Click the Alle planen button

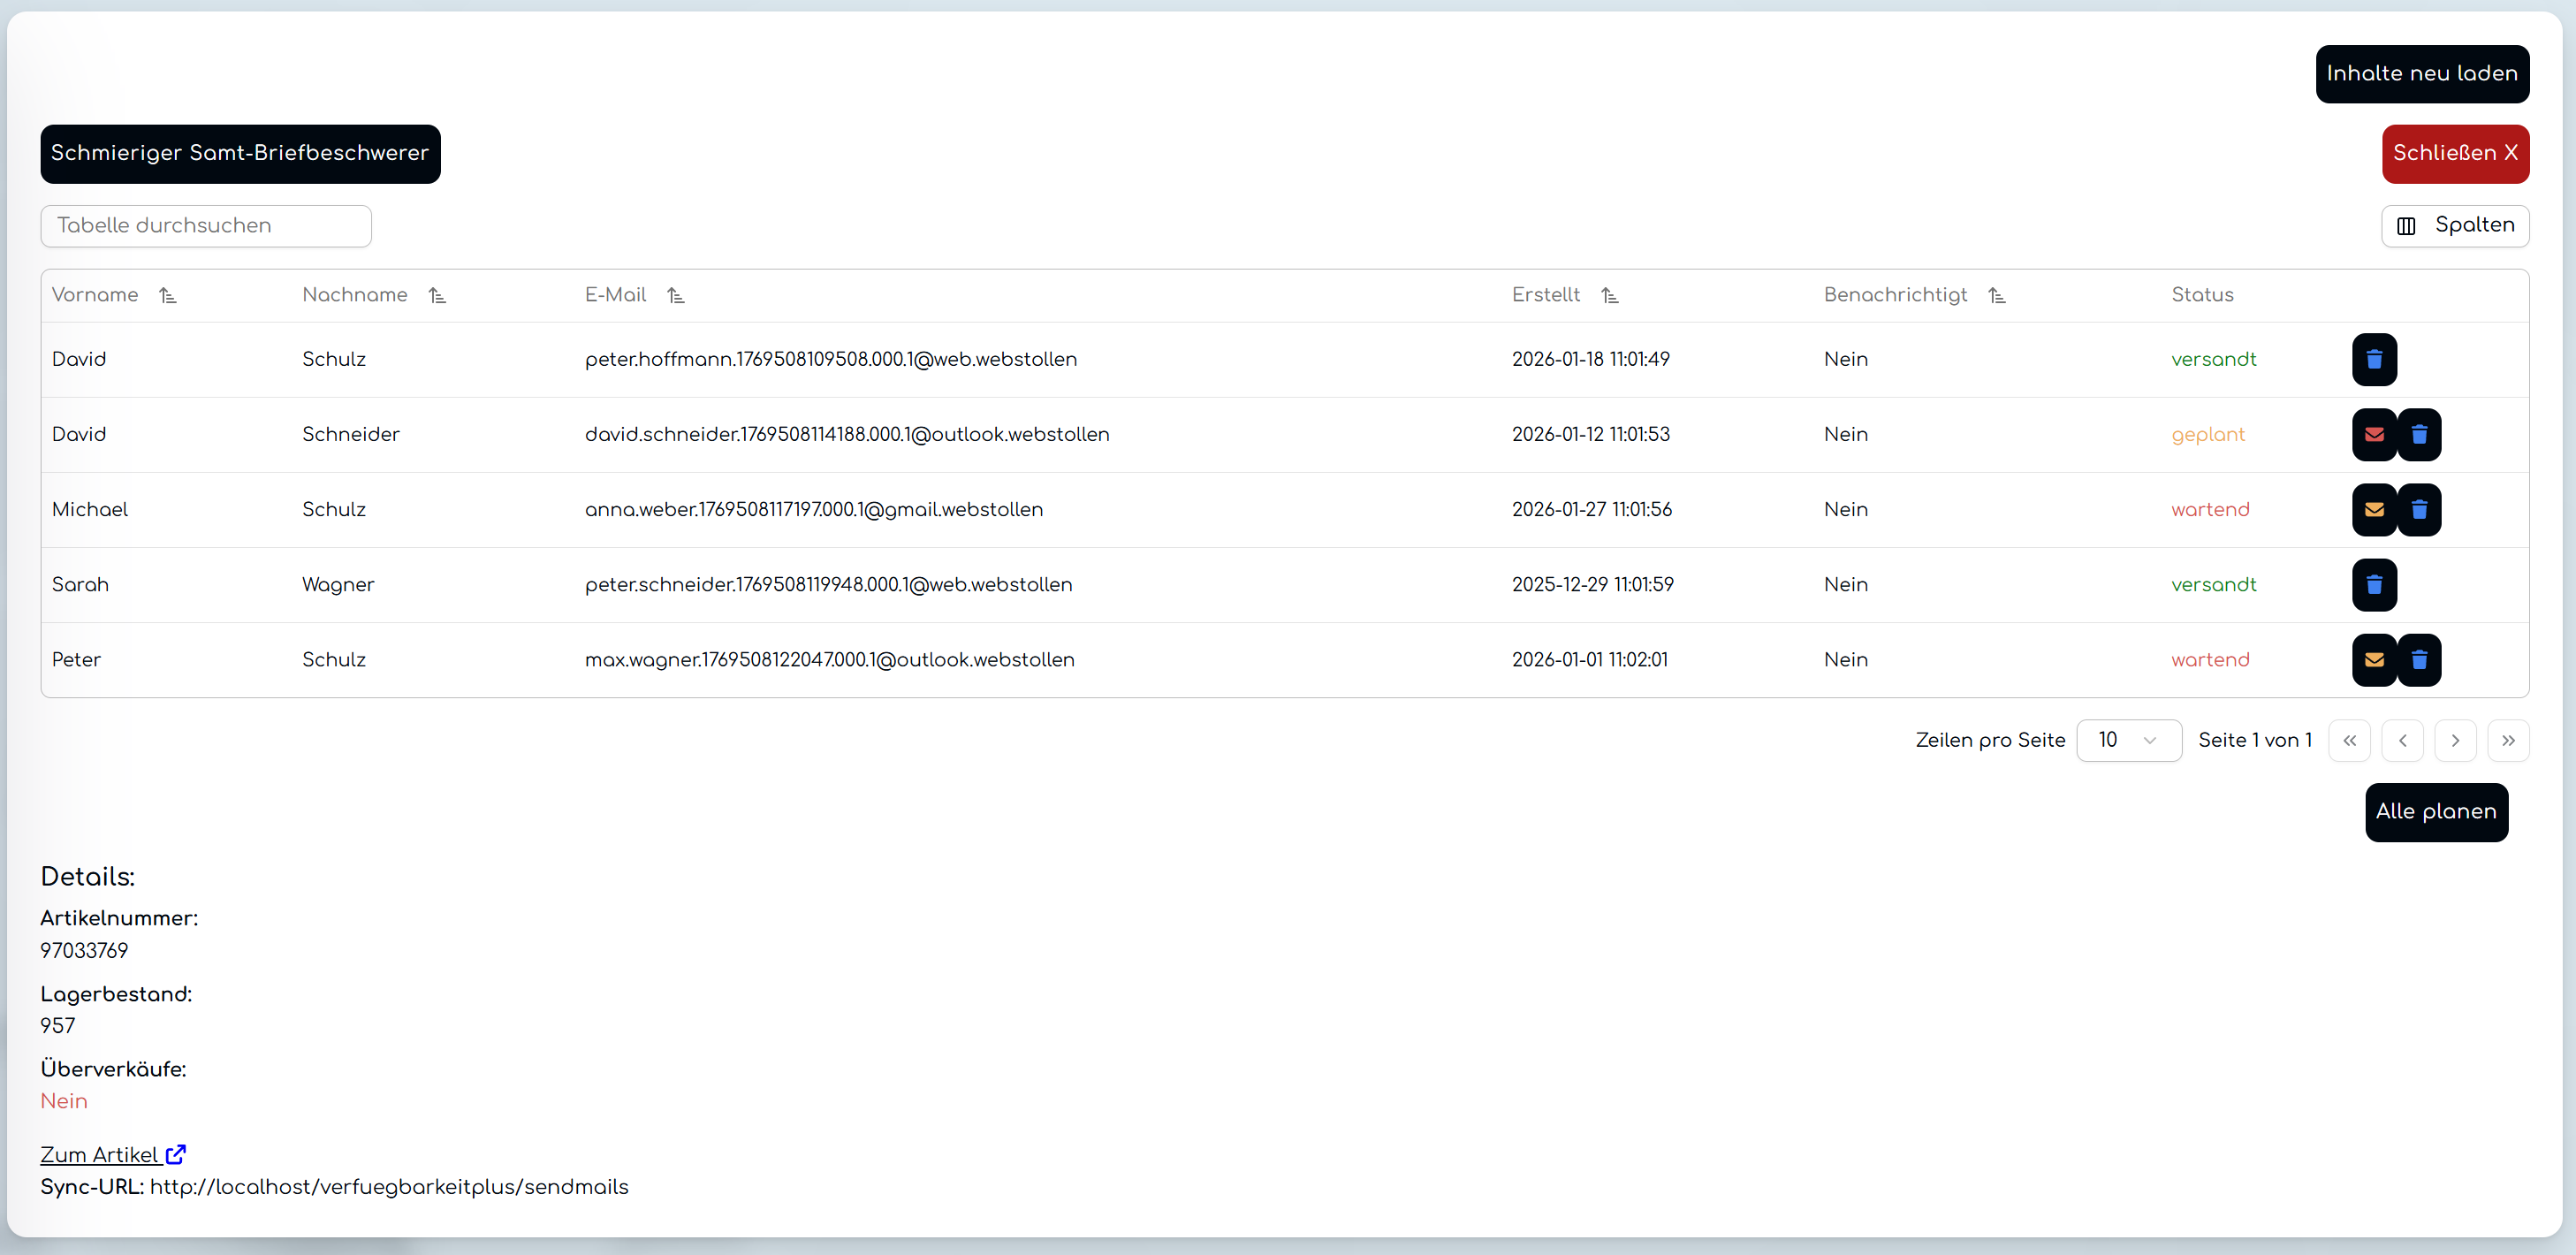click(x=2435, y=811)
